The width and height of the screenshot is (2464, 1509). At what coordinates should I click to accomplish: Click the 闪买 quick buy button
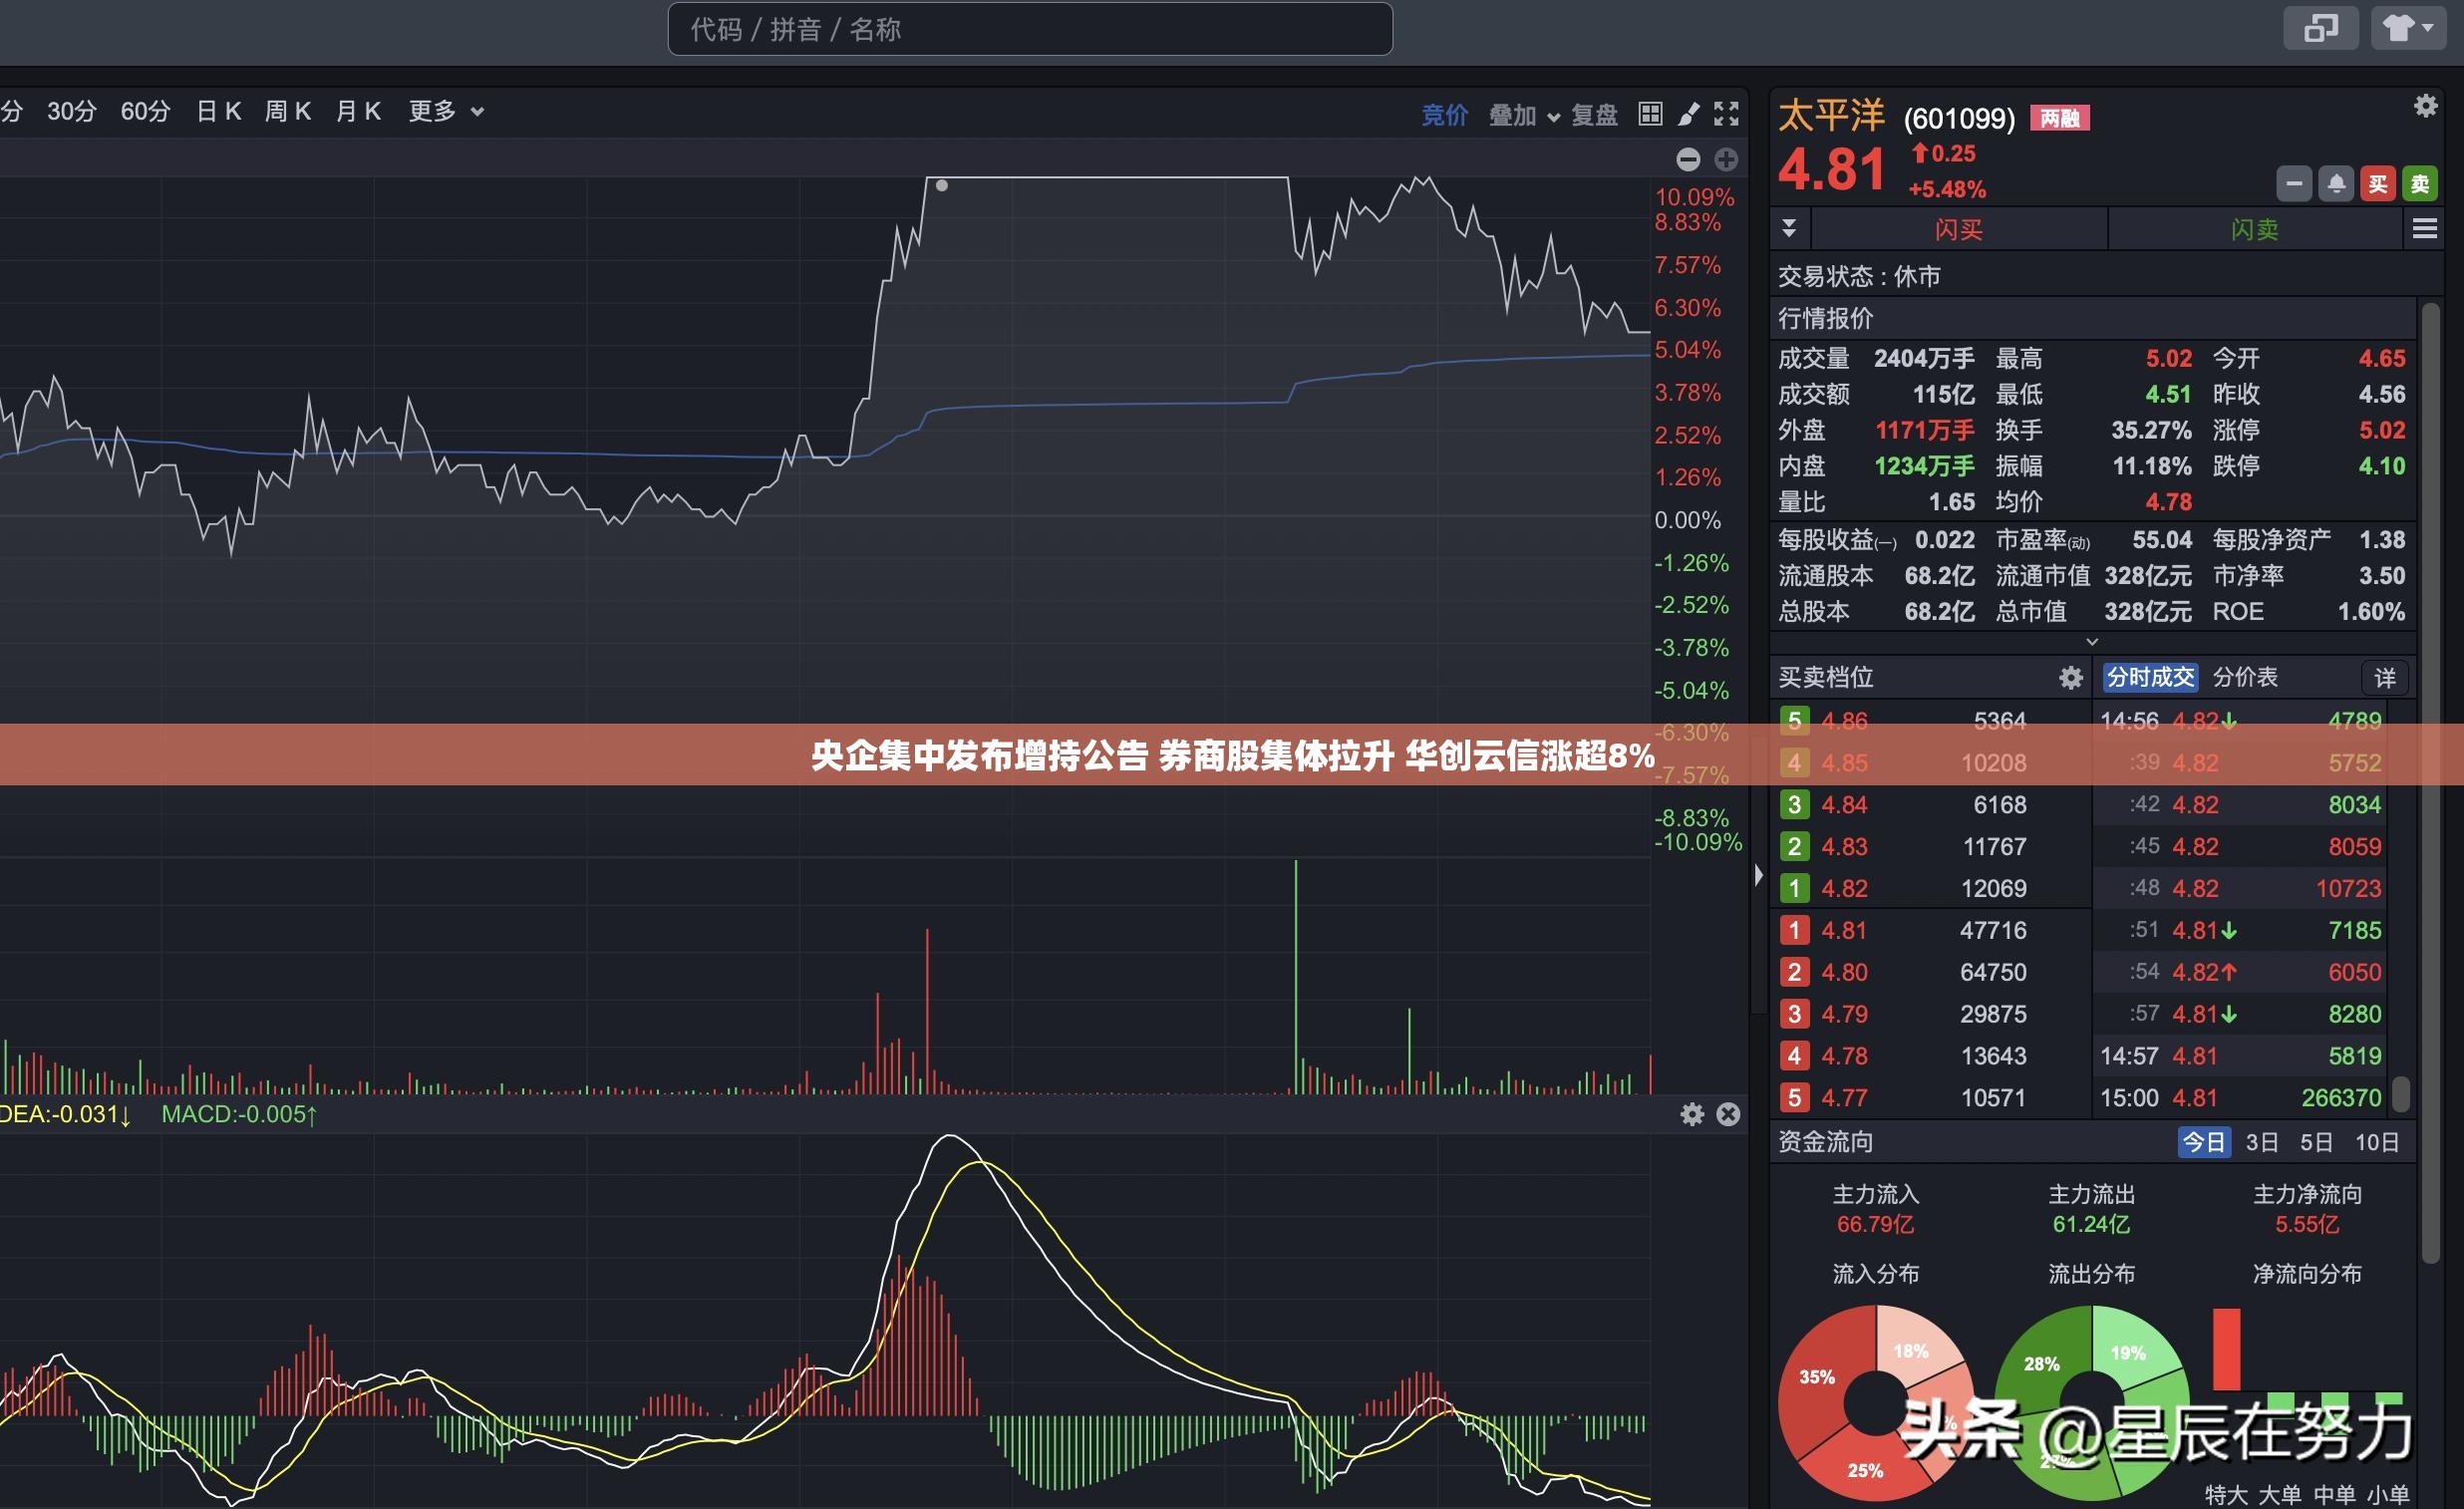(1958, 229)
